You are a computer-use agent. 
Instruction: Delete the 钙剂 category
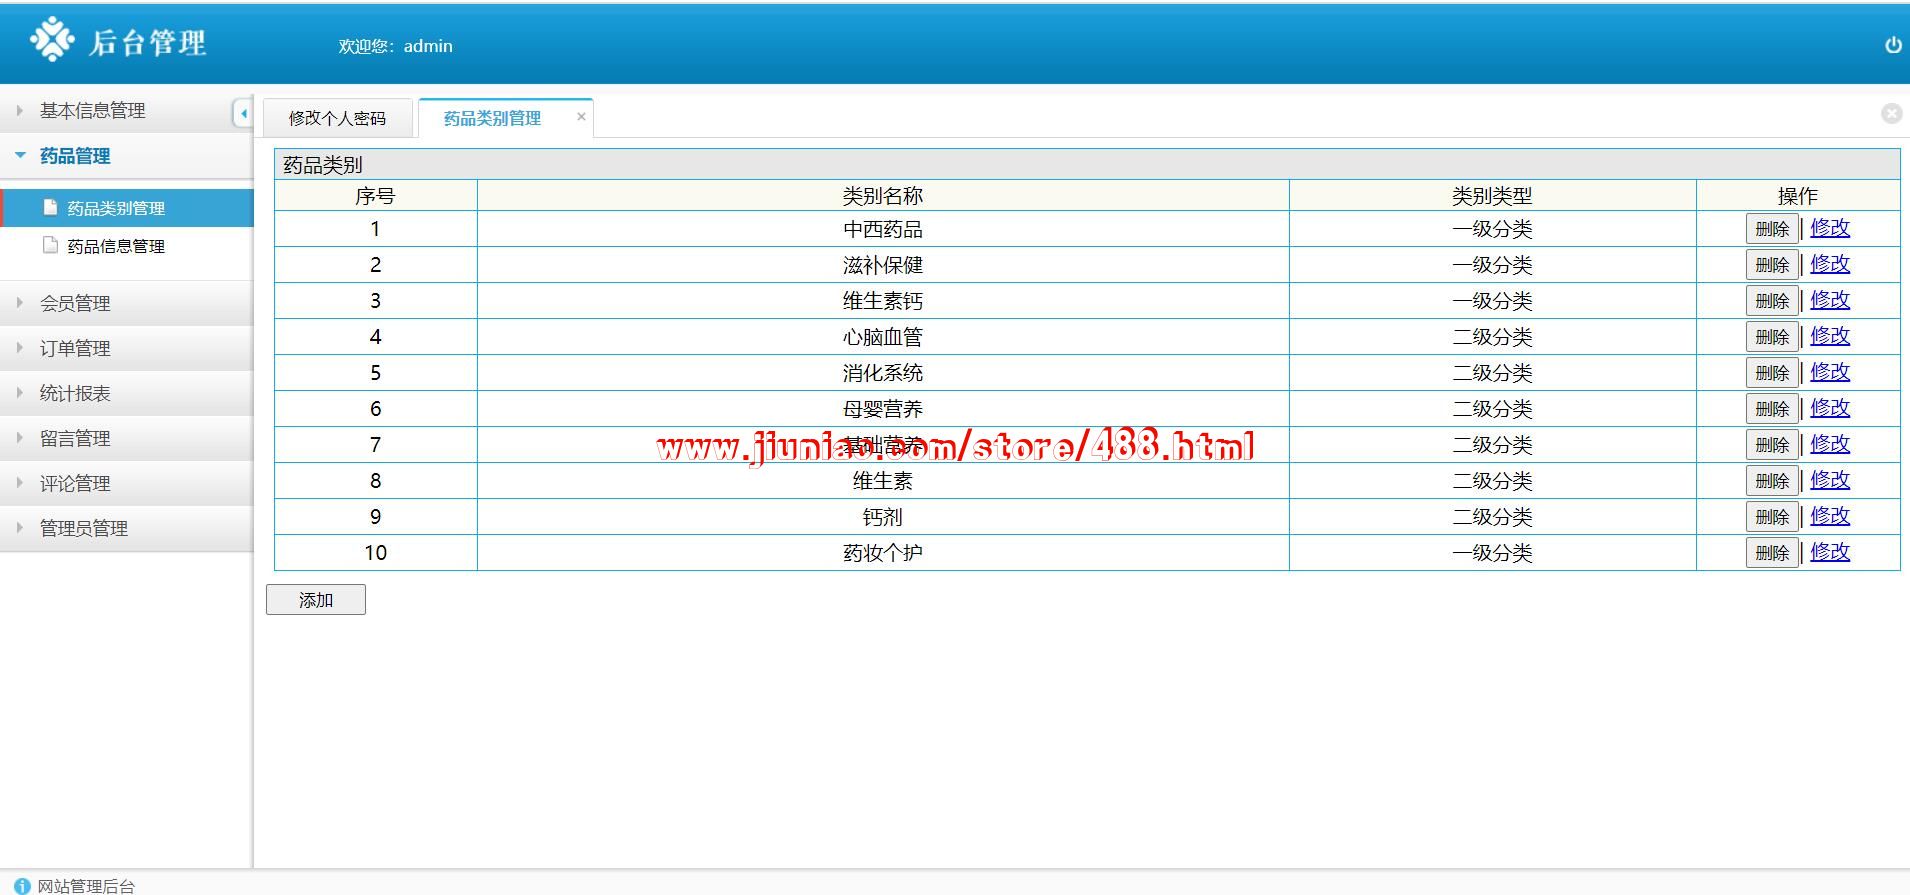[1772, 517]
